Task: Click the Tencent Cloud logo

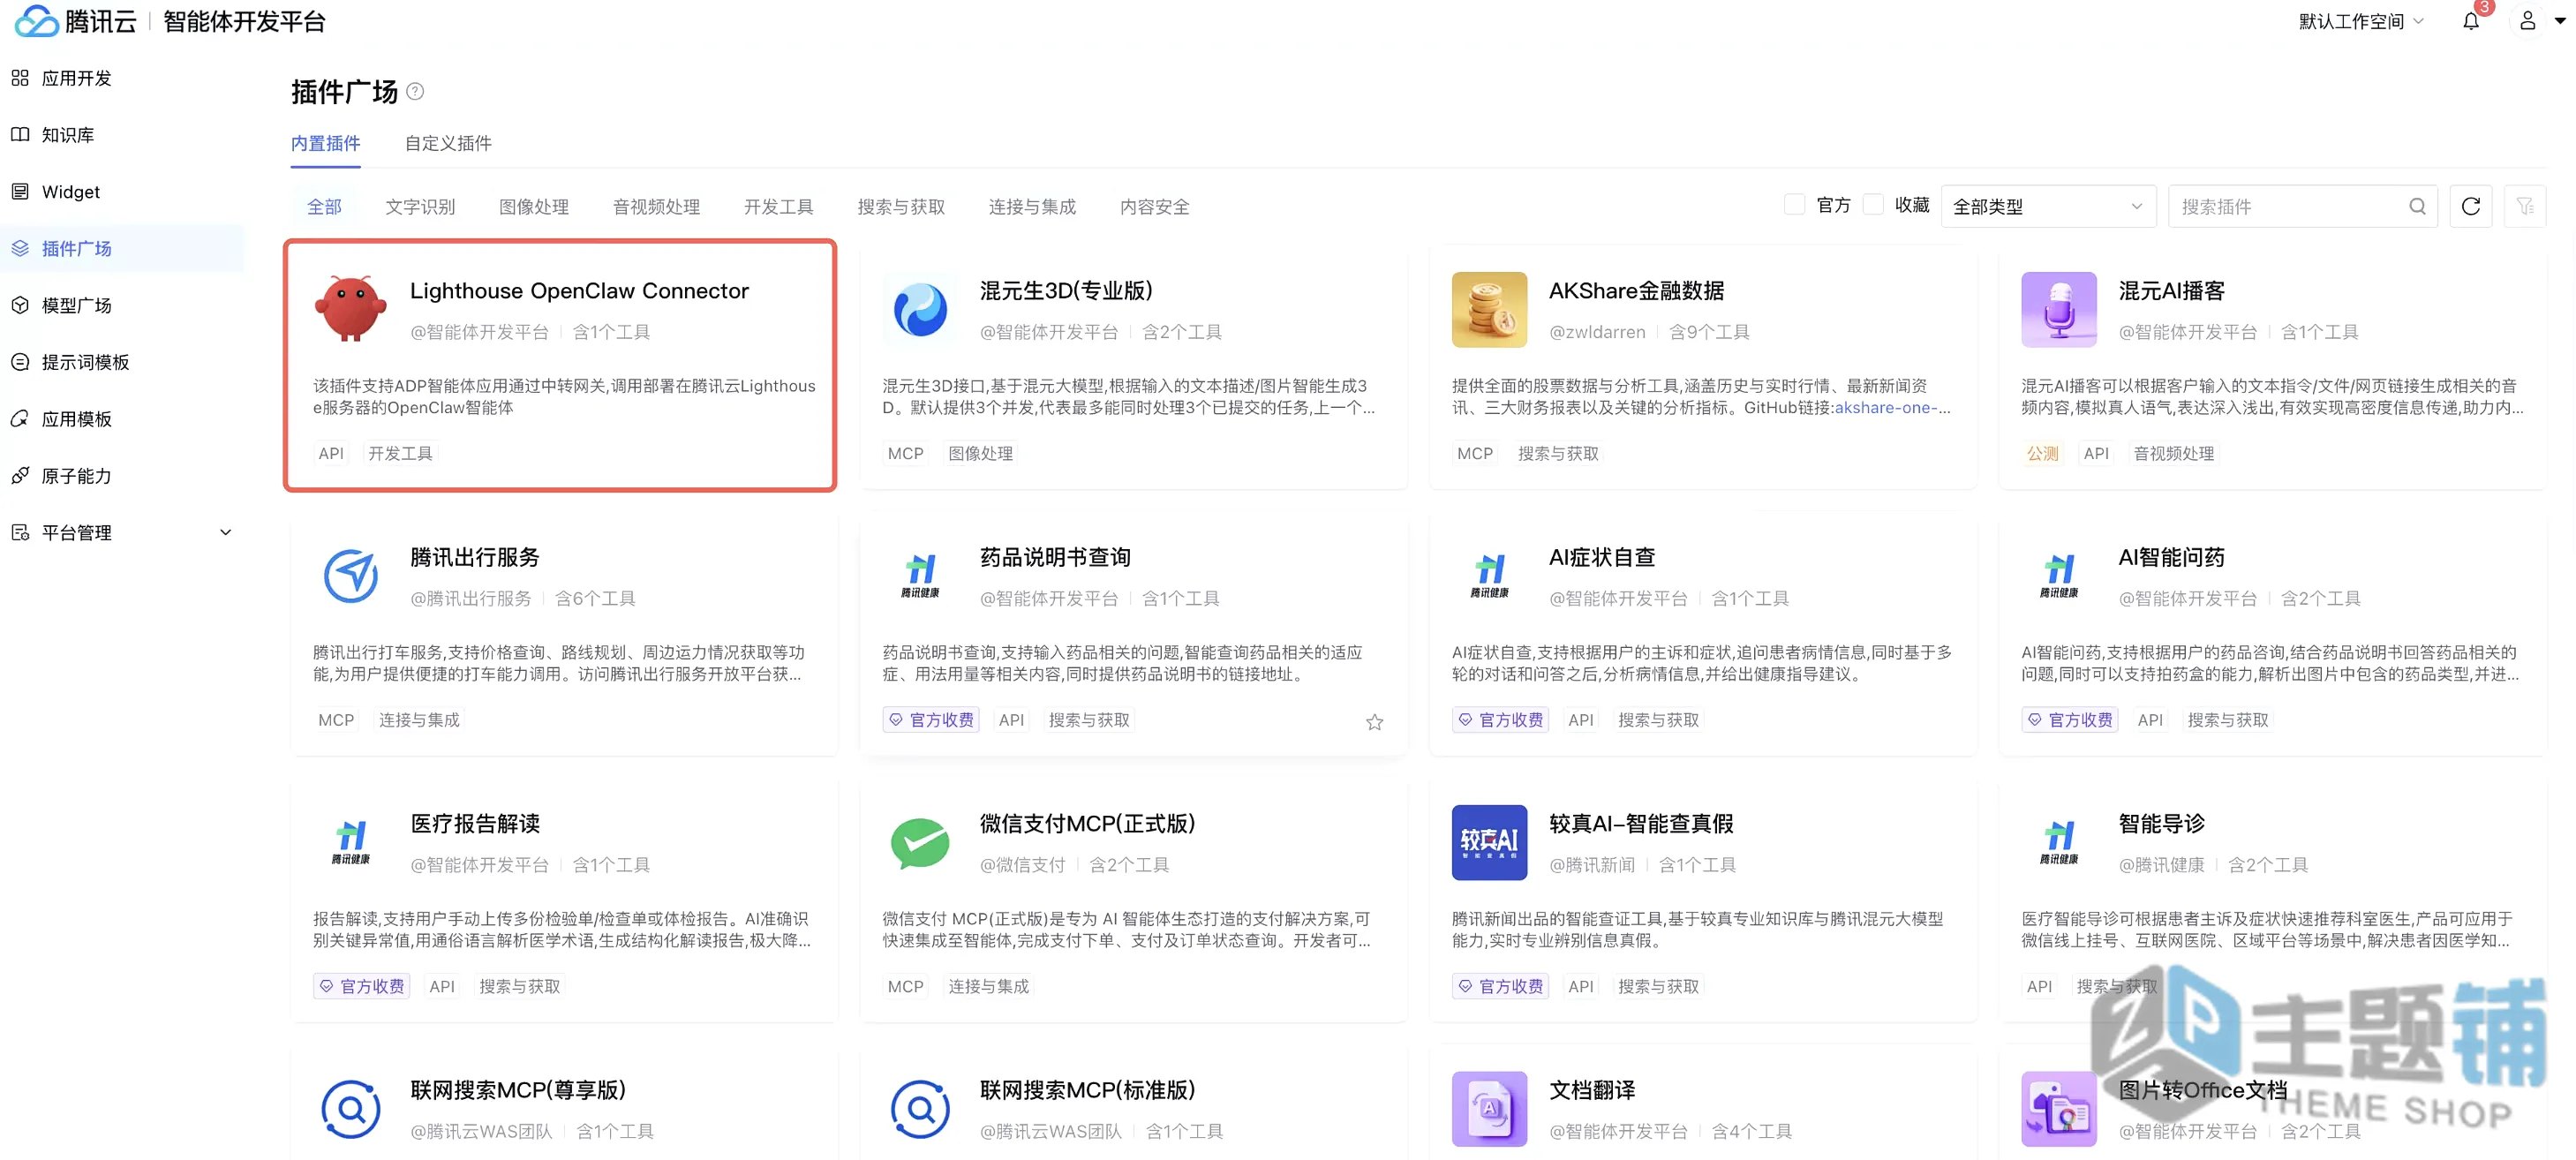Action: coord(75,21)
